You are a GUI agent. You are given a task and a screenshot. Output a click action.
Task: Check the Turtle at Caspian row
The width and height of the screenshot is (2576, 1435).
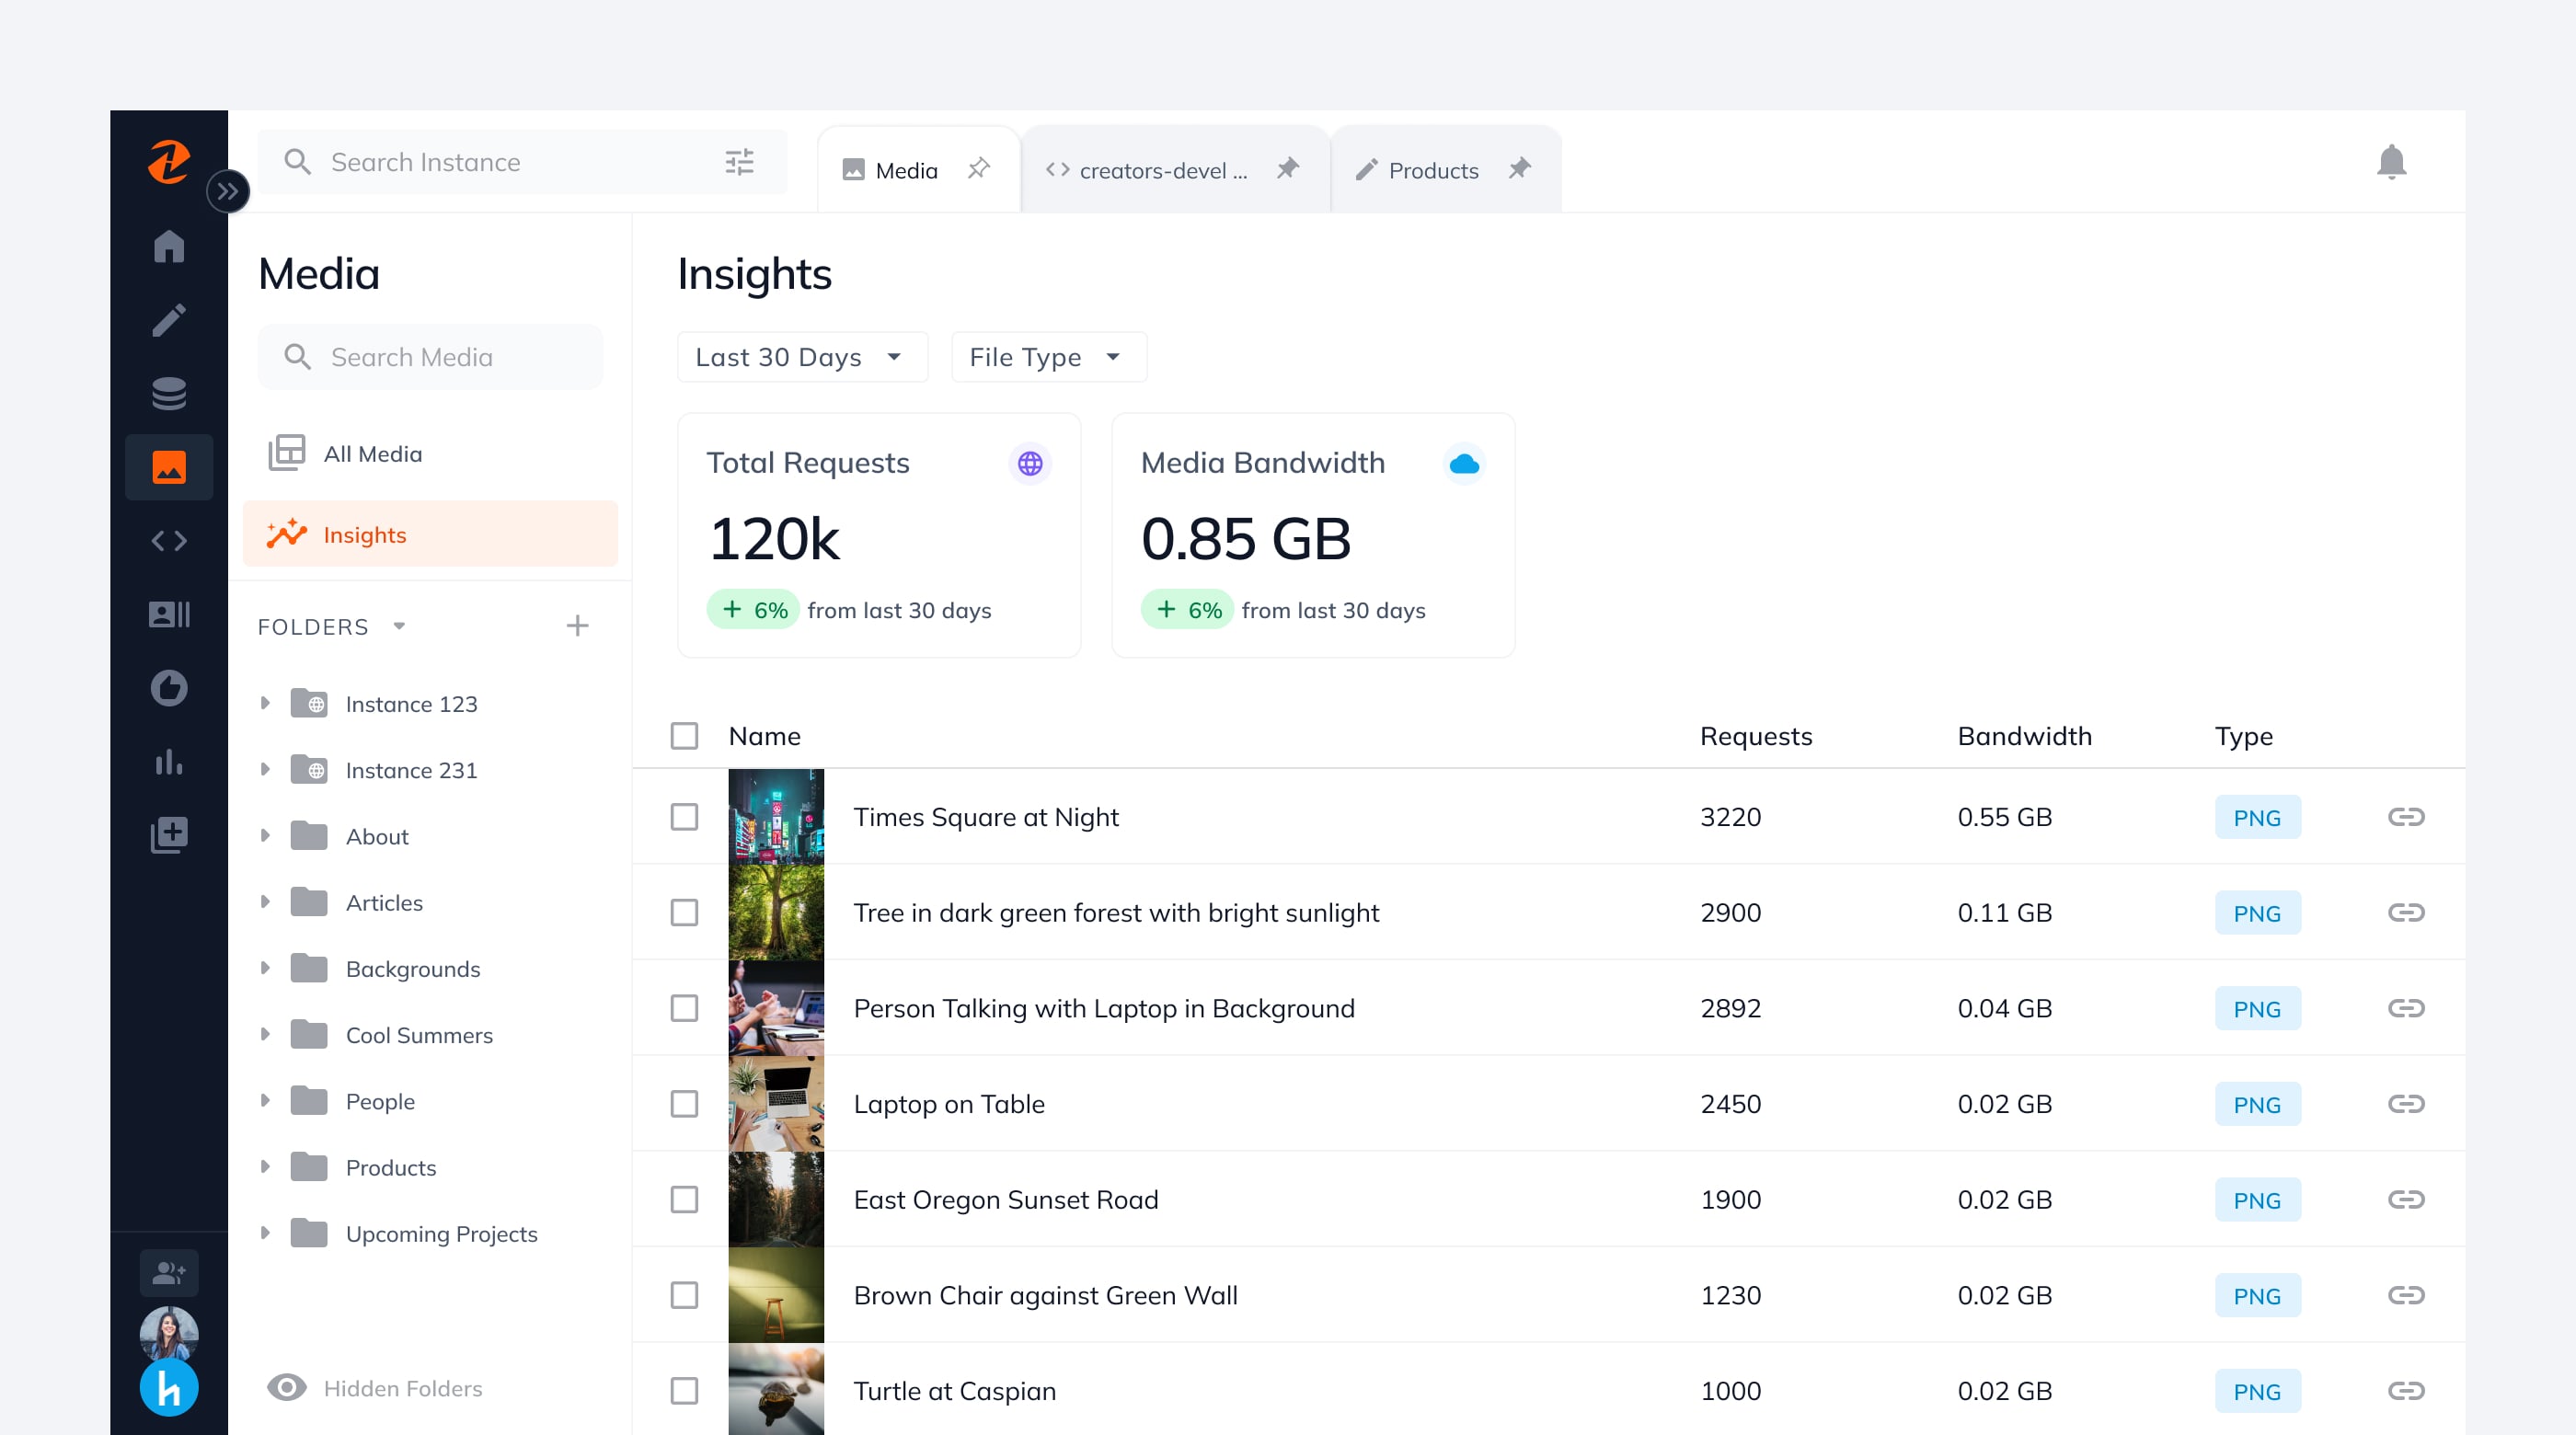point(684,1391)
